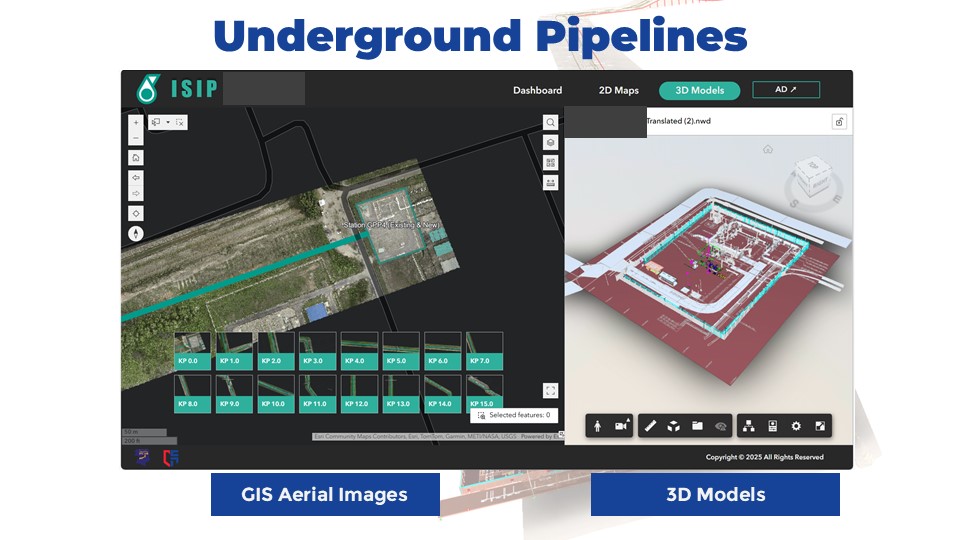Reset map orientation with the compass icon
The width and height of the screenshot is (960, 540).
pyautogui.click(x=136, y=234)
